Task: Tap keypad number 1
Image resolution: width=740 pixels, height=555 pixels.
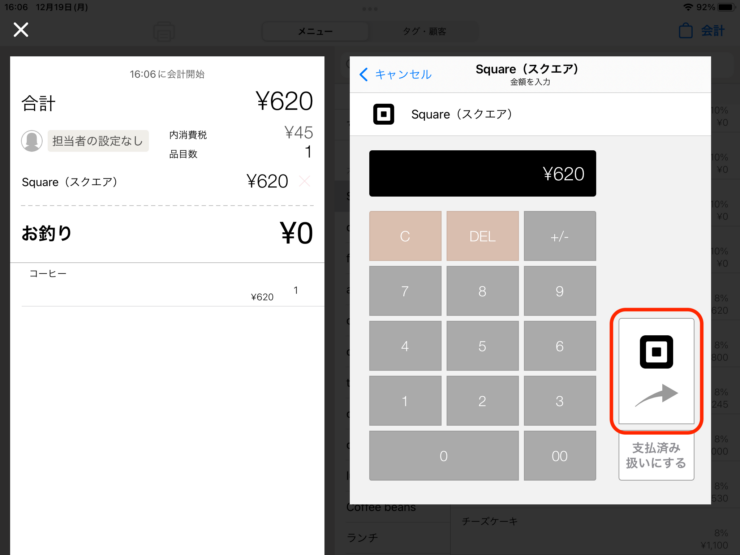Action: pos(405,401)
